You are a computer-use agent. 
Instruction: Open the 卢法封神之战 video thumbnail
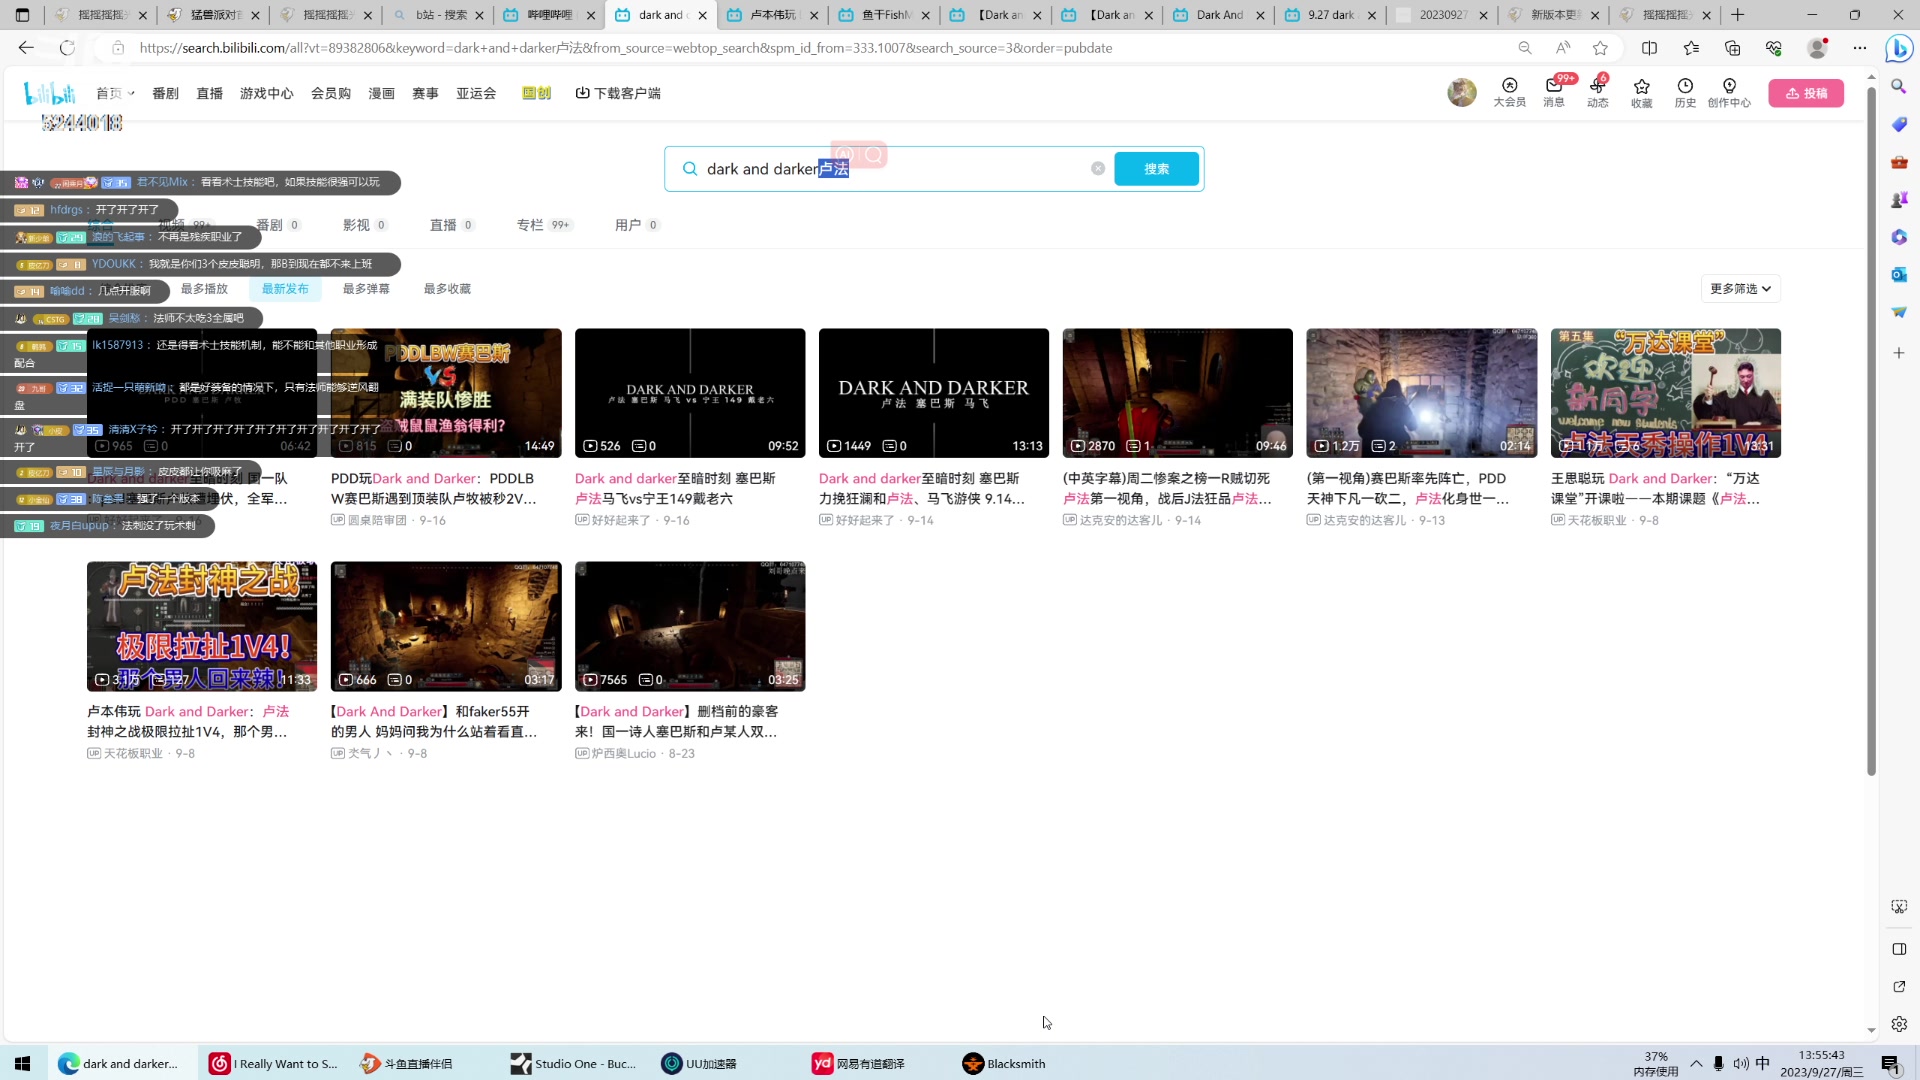pyautogui.click(x=202, y=626)
